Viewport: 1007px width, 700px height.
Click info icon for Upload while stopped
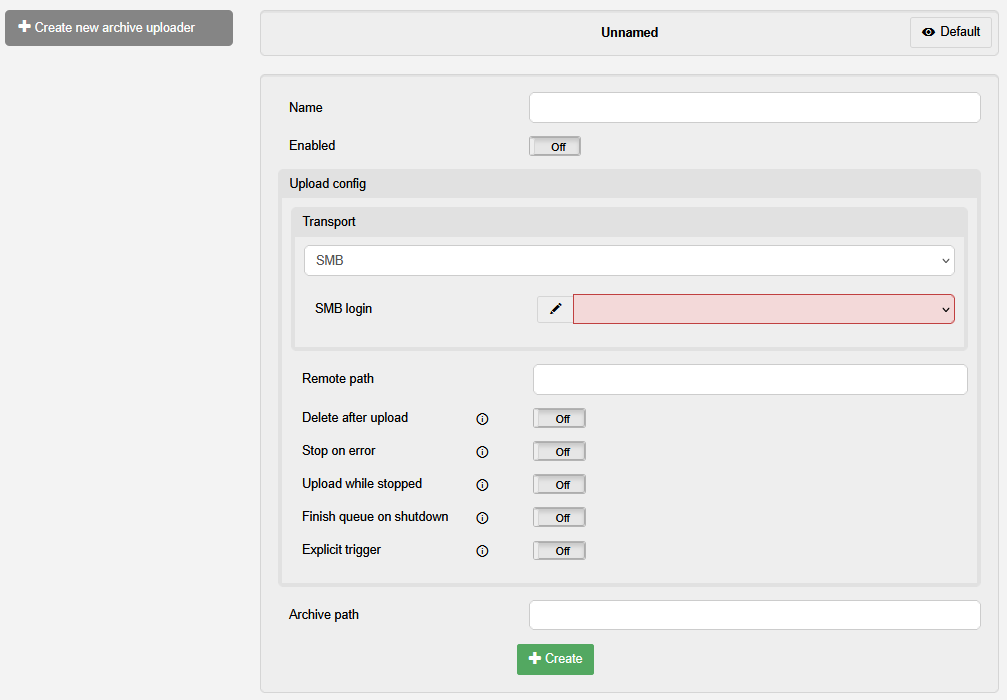tap(482, 485)
